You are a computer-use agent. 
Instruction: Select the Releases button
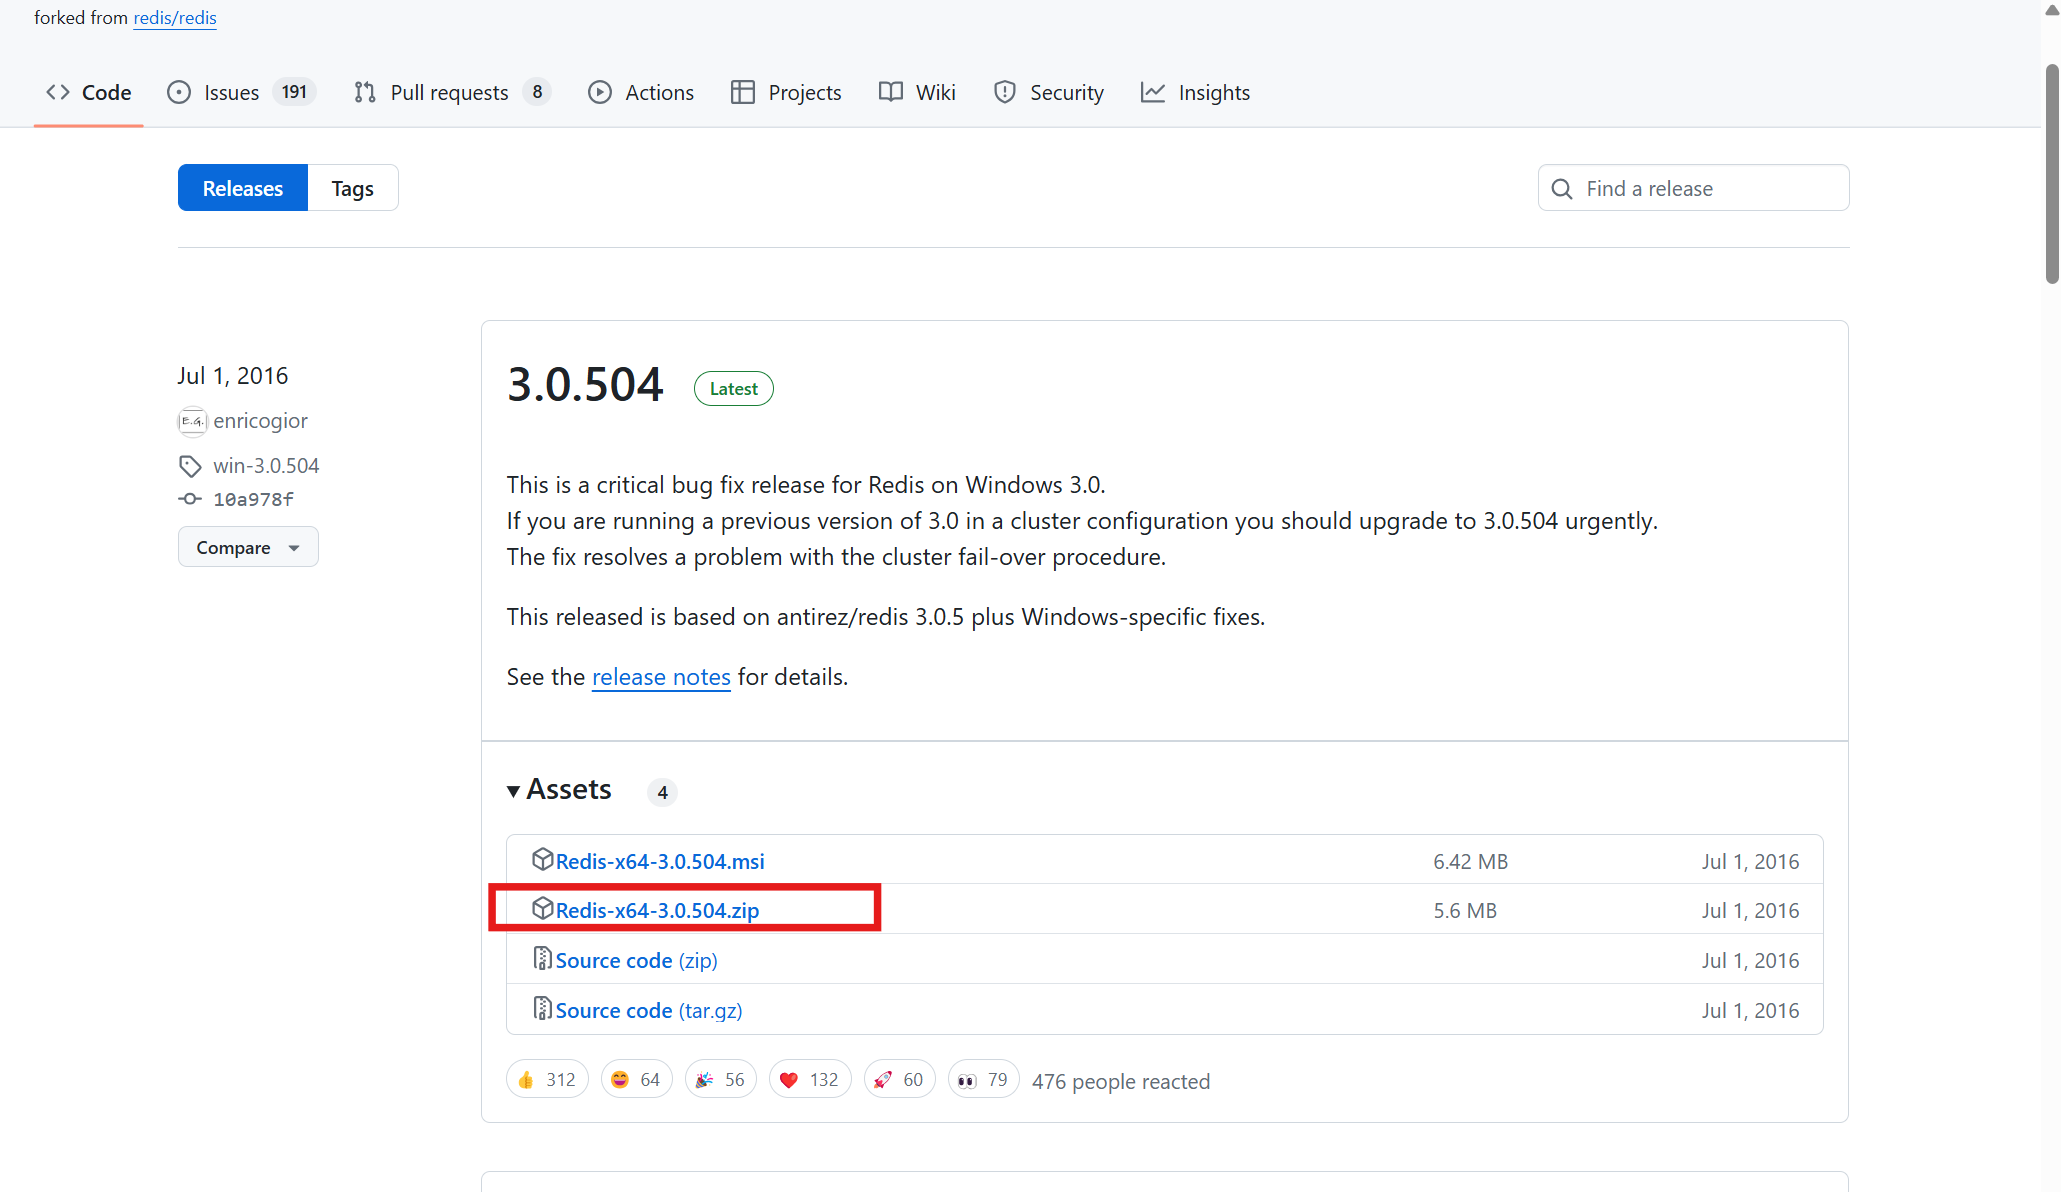click(x=243, y=188)
